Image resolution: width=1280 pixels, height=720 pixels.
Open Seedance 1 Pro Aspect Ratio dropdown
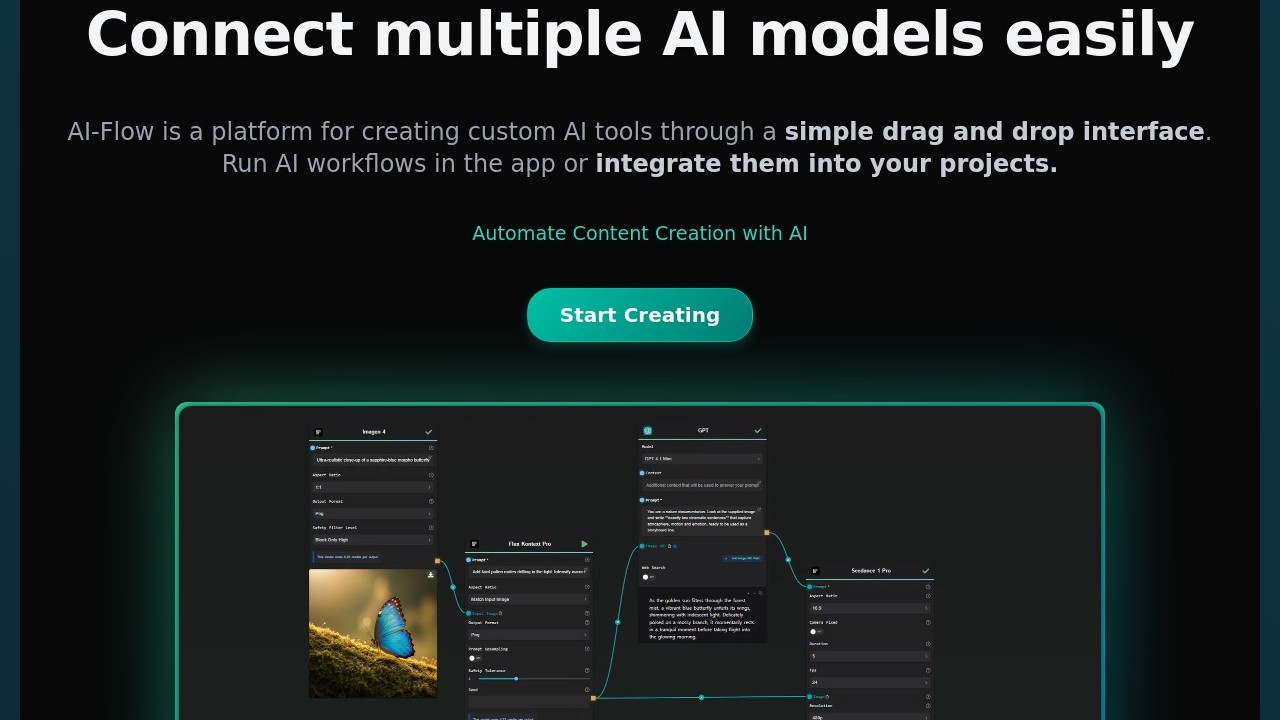869,607
